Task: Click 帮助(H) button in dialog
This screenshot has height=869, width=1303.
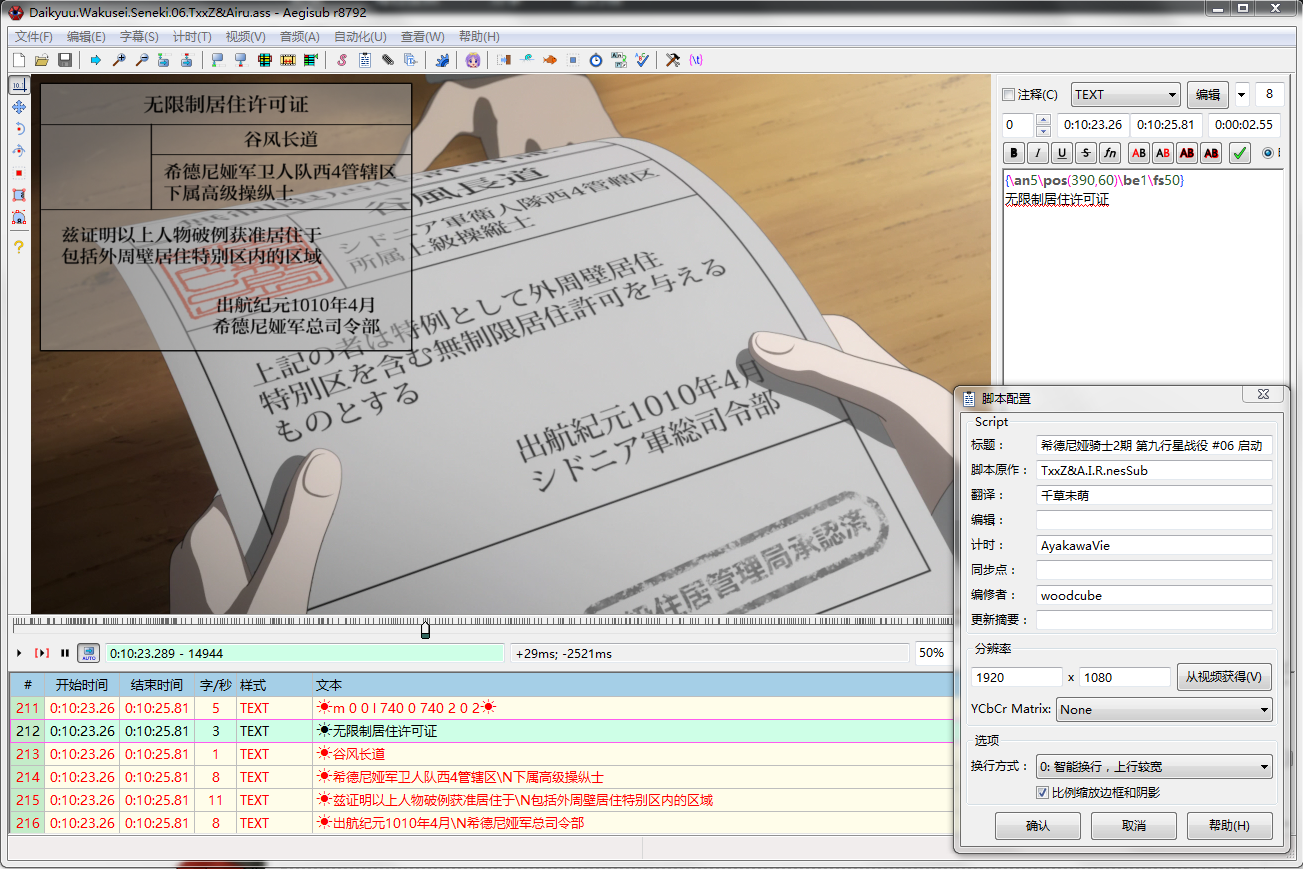Action: coord(1229,826)
